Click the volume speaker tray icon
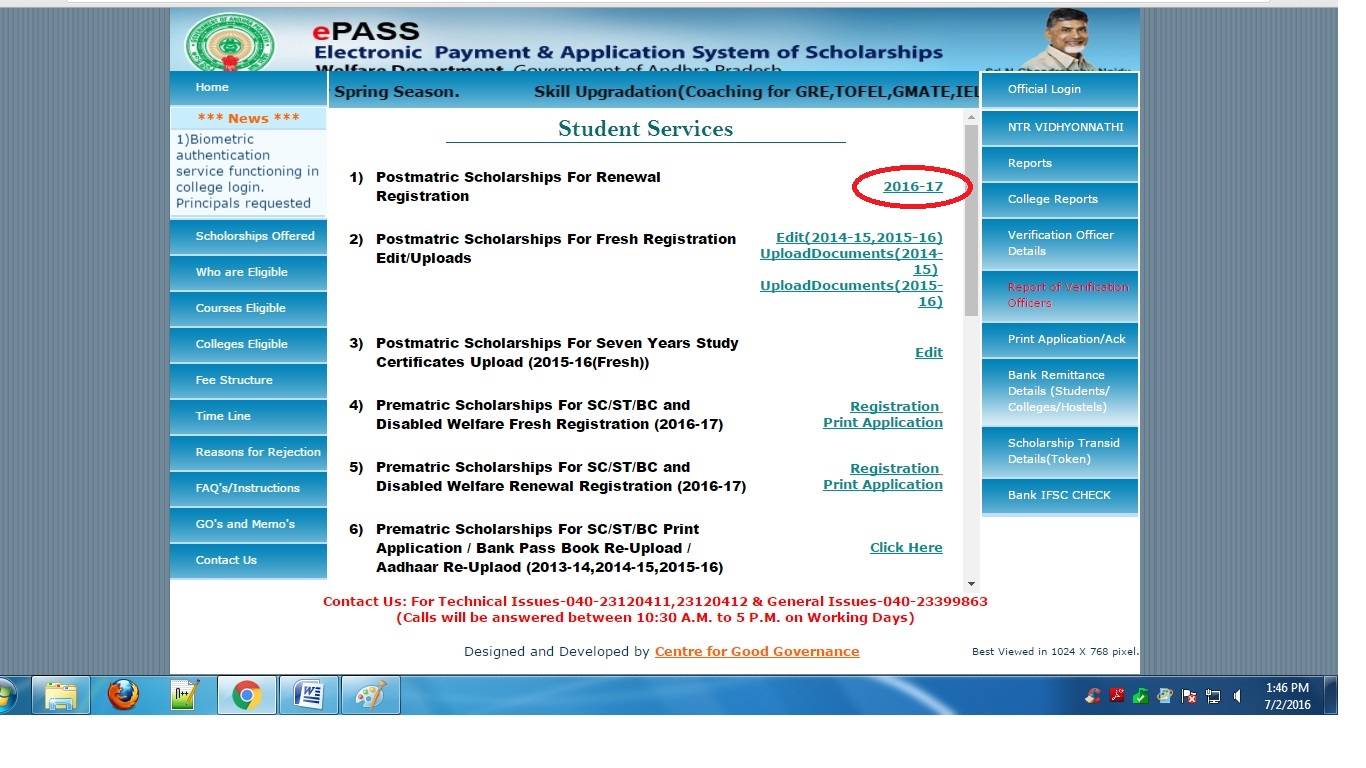This screenshot has width=1366, height=768. point(1238,696)
